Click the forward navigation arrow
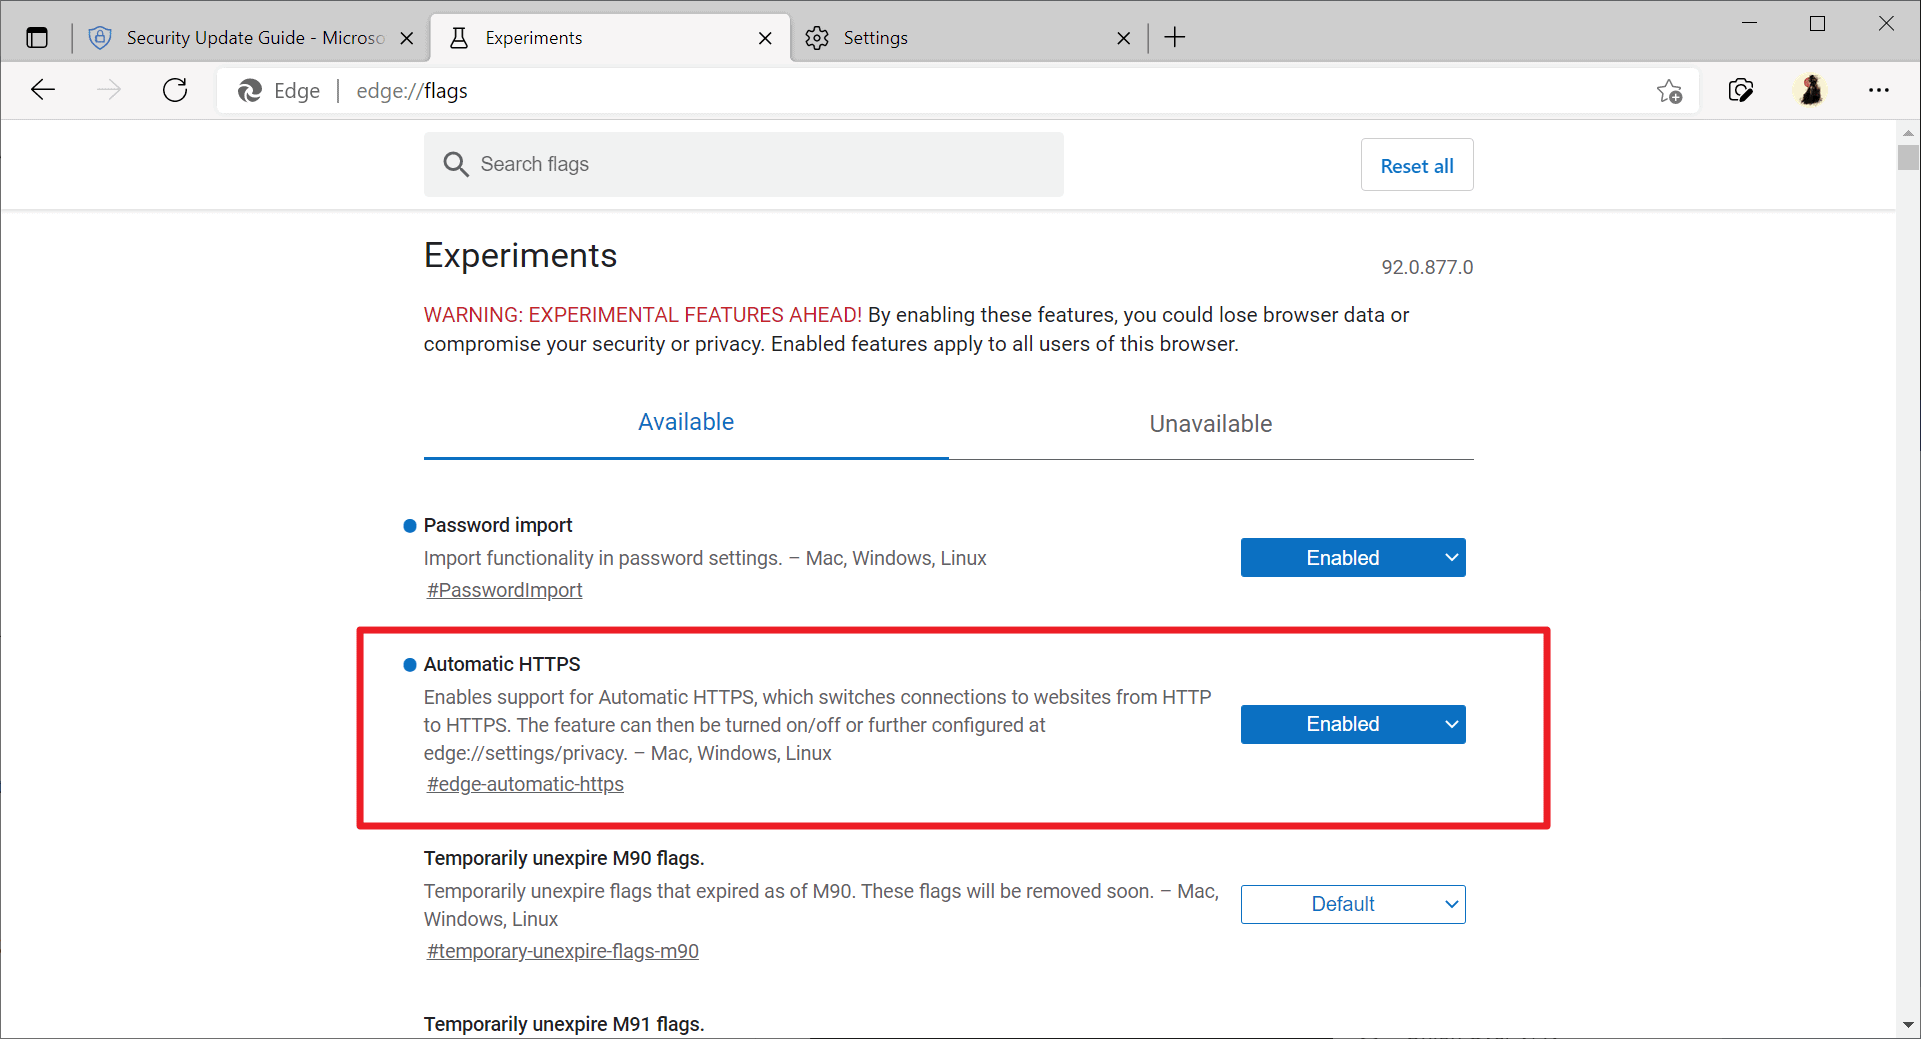 (109, 90)
